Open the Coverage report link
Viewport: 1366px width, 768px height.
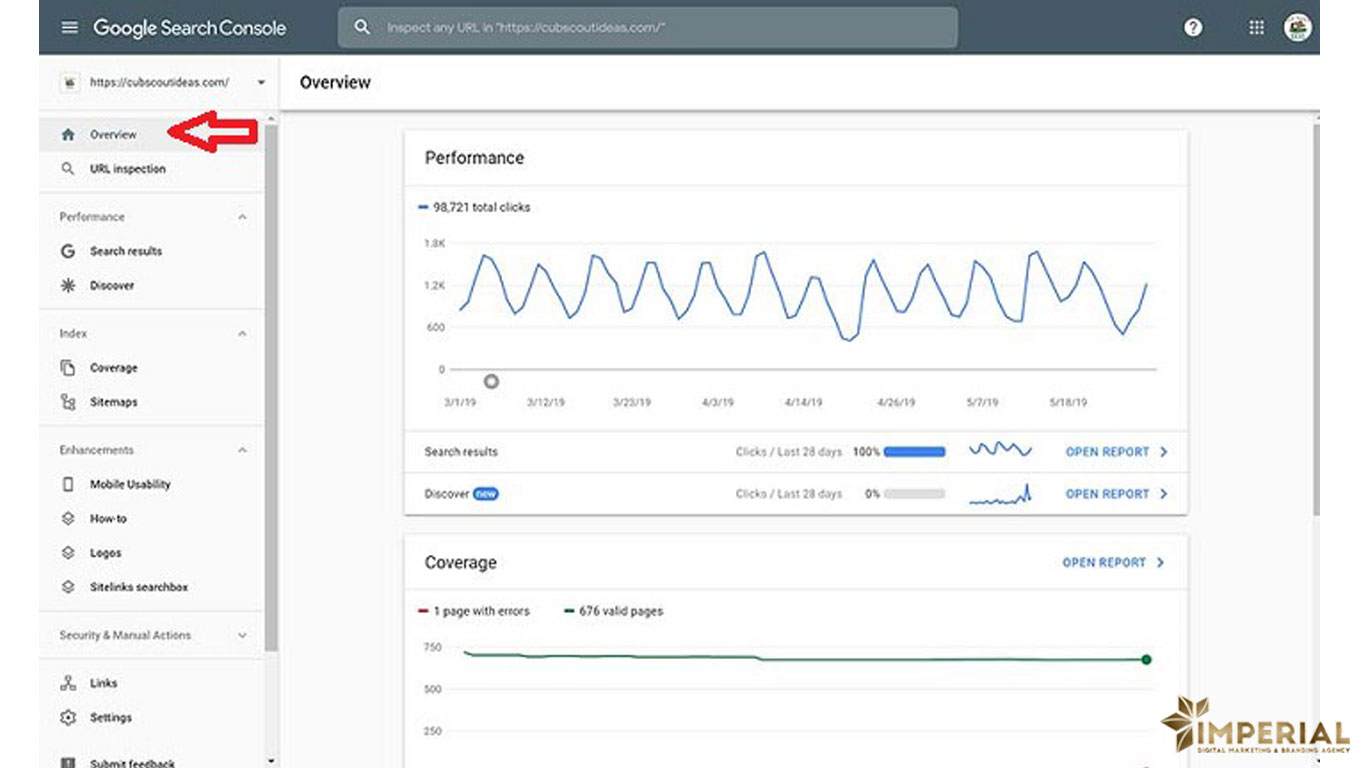coord(1112,563)
